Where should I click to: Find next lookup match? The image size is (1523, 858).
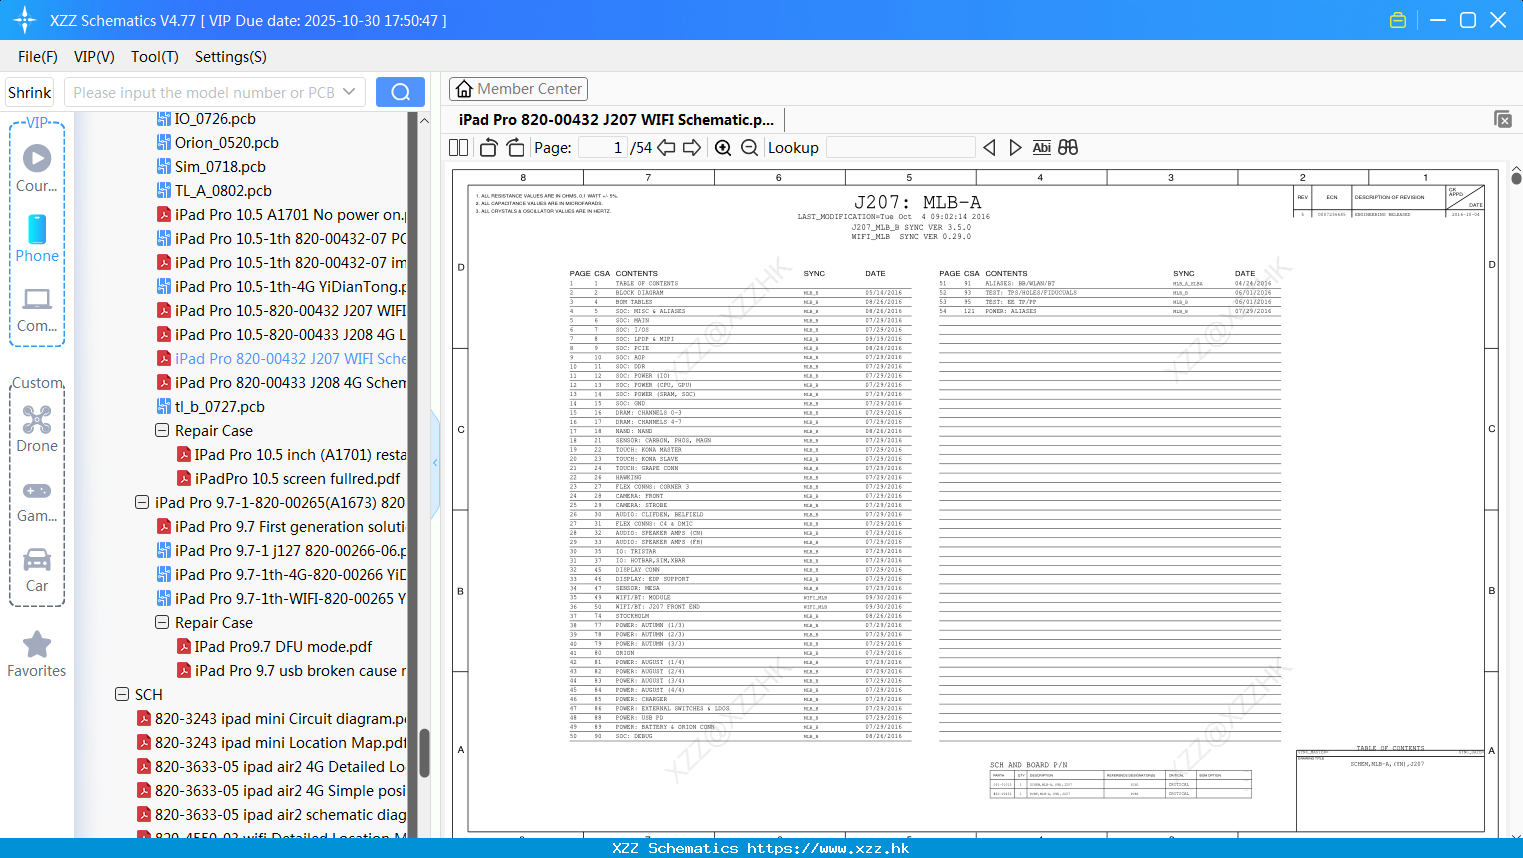[x=1015, y=147]
